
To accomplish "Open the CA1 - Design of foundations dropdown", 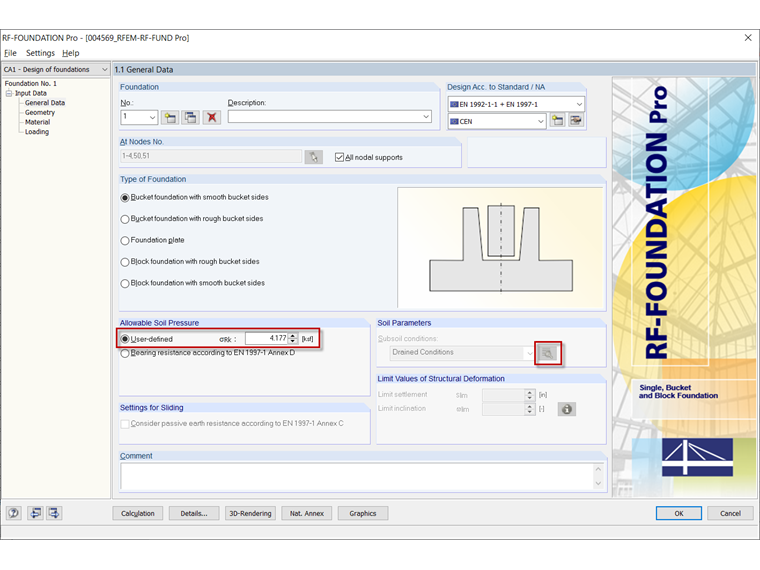I will coord(105,69).
